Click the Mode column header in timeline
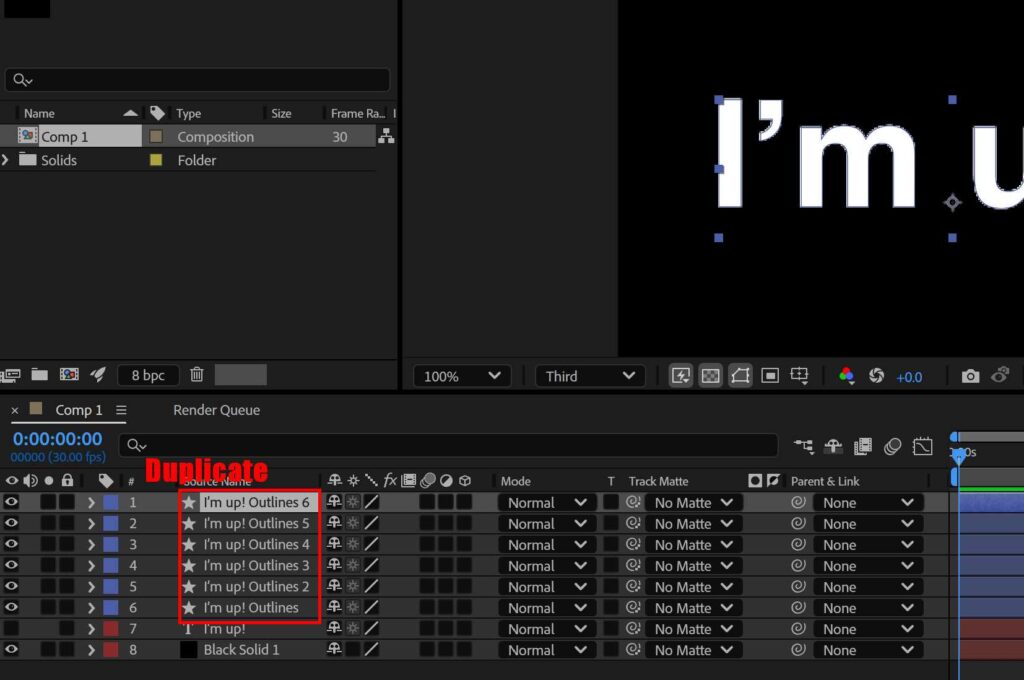The height and width of the screenshot is (680, 1024). 515,481
